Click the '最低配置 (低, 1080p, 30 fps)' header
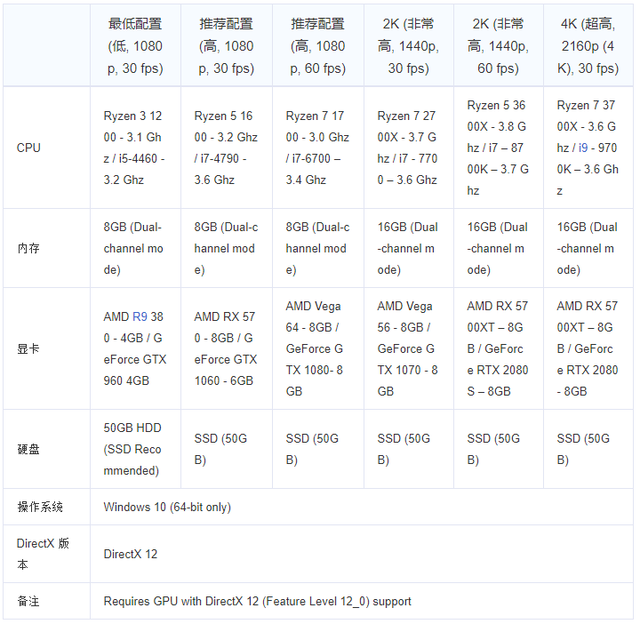 click(136, 46)
